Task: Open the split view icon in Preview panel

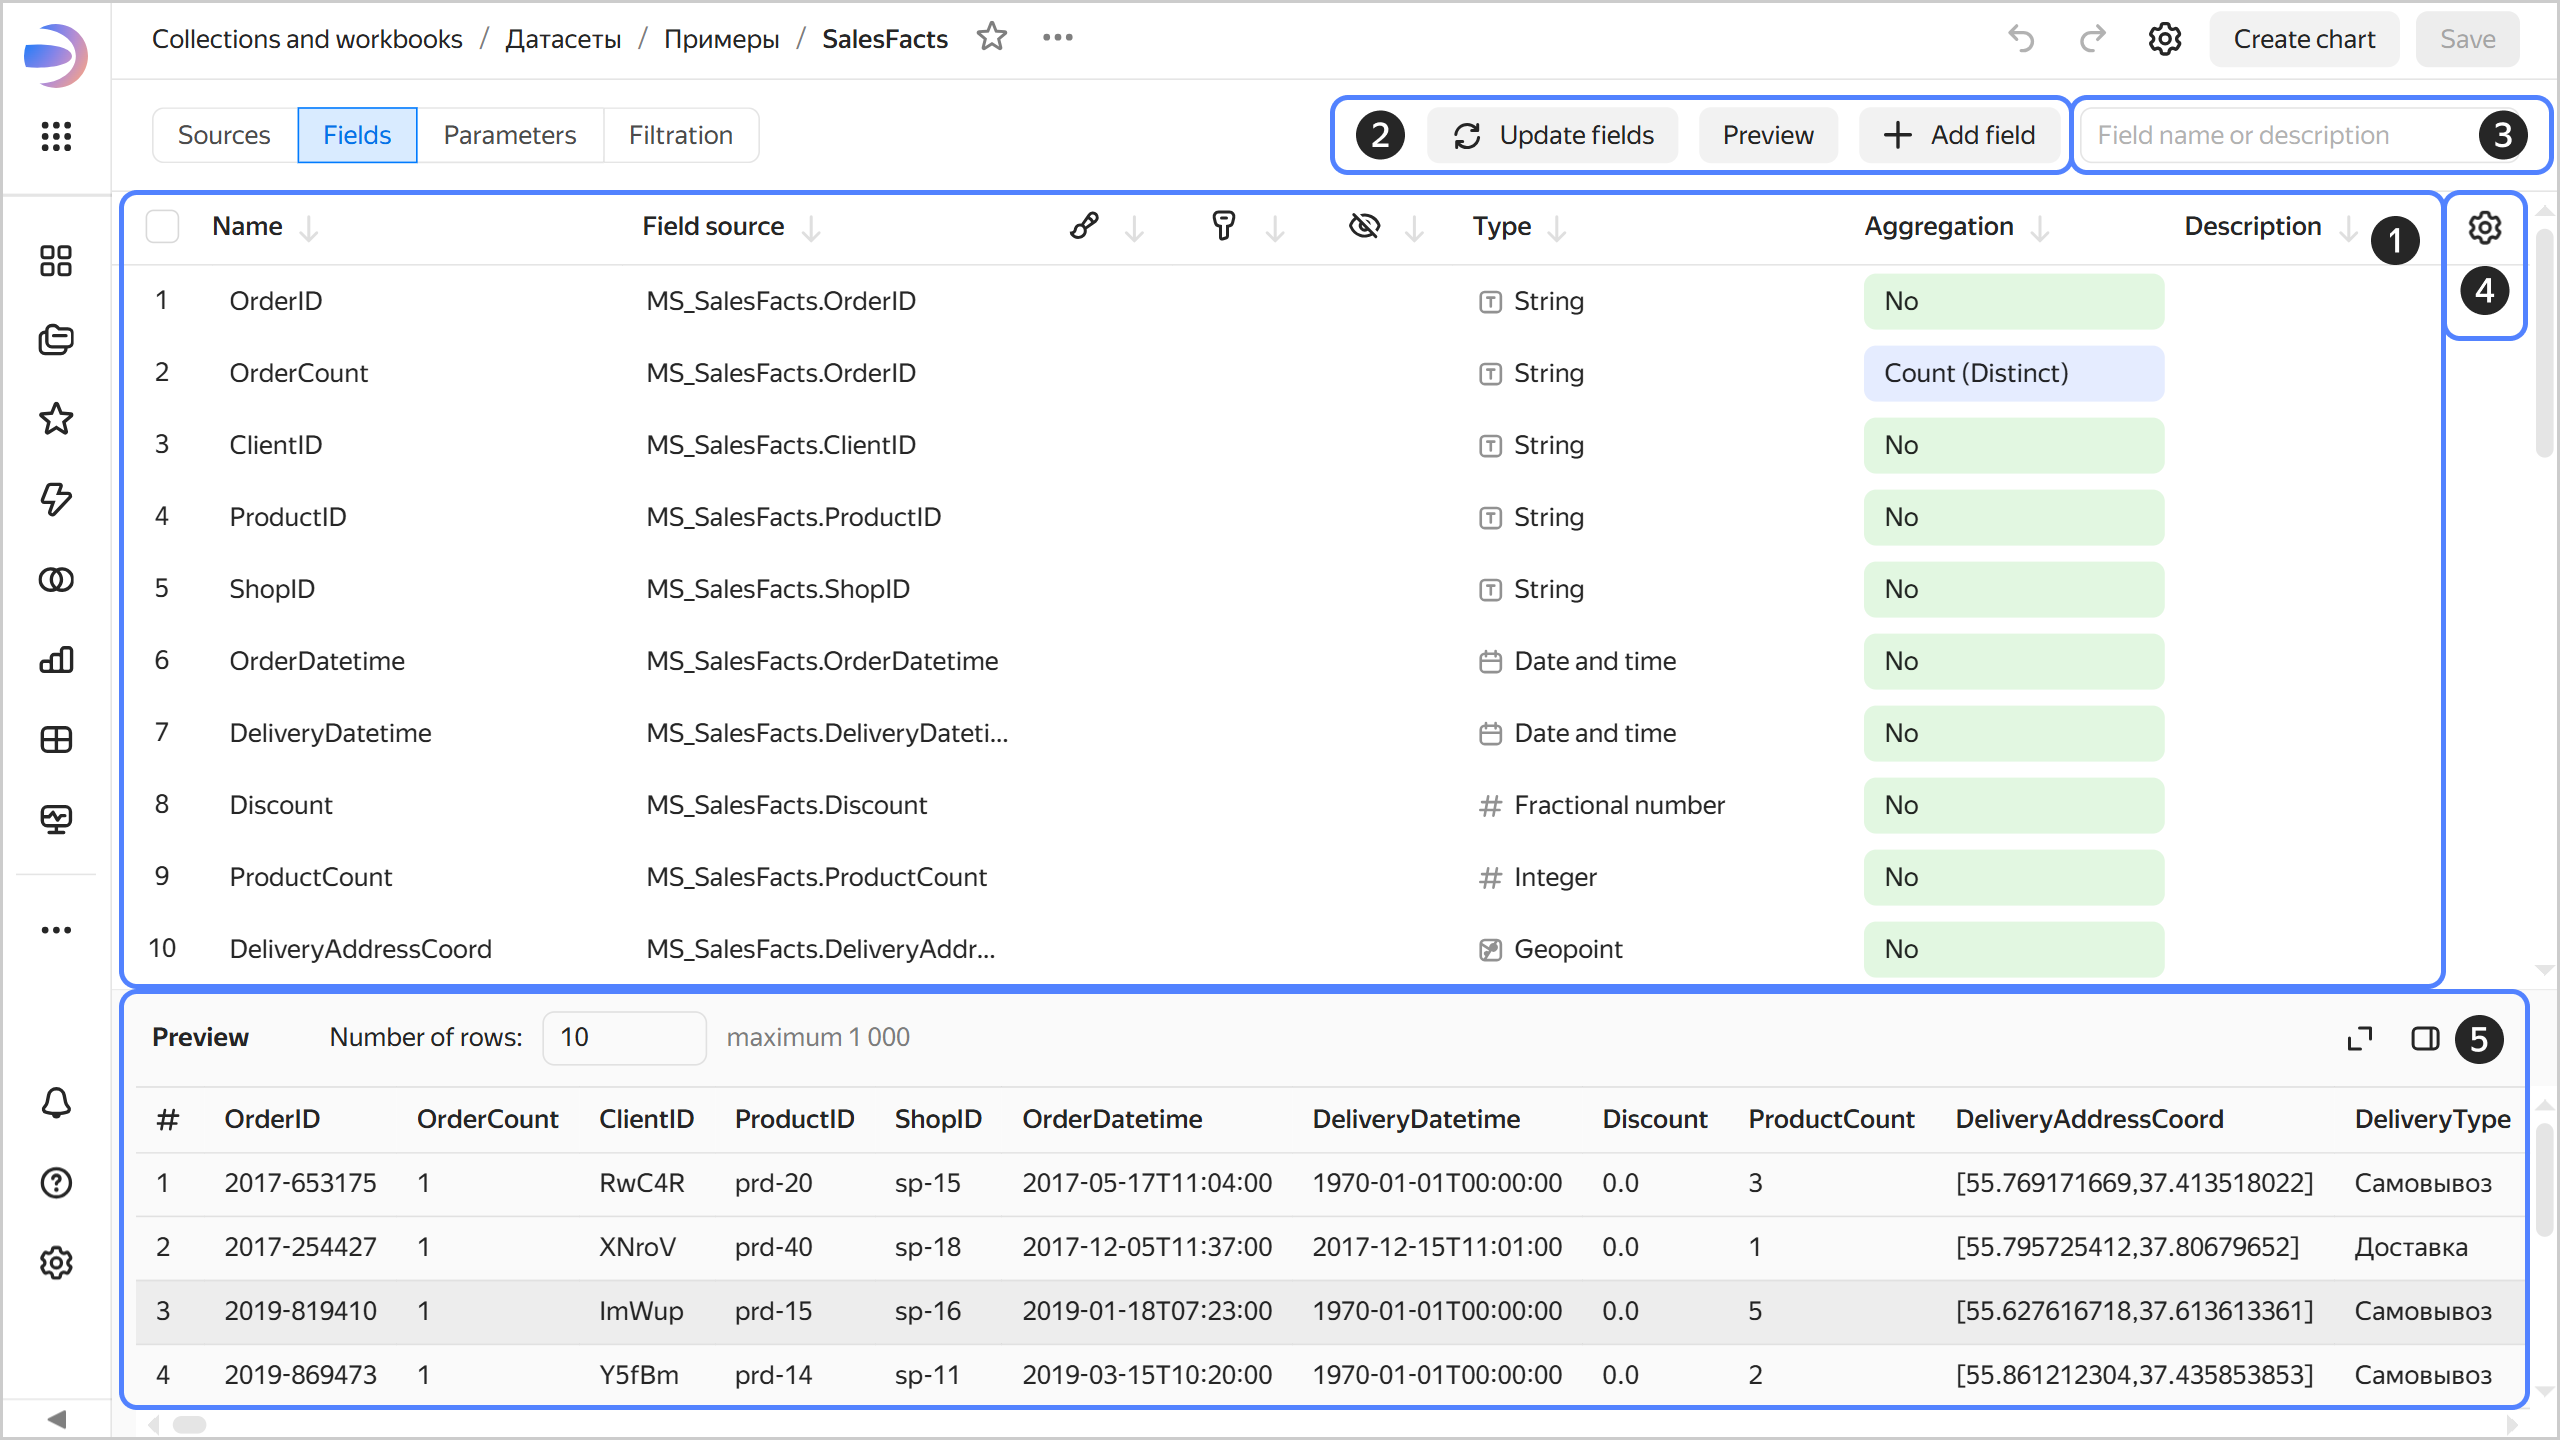Action: 2426,1039
